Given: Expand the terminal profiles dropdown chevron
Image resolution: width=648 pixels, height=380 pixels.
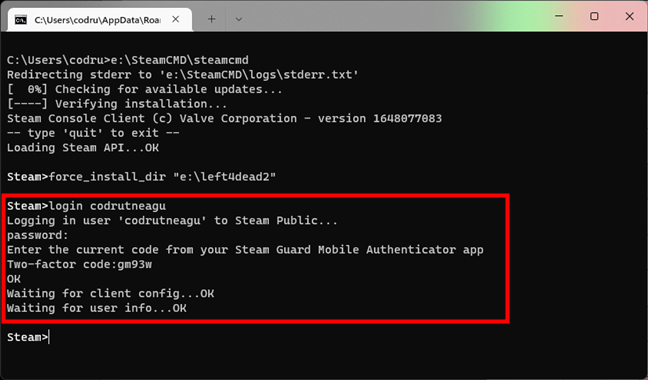Looking at the screenshot, I should coord(238,19).
